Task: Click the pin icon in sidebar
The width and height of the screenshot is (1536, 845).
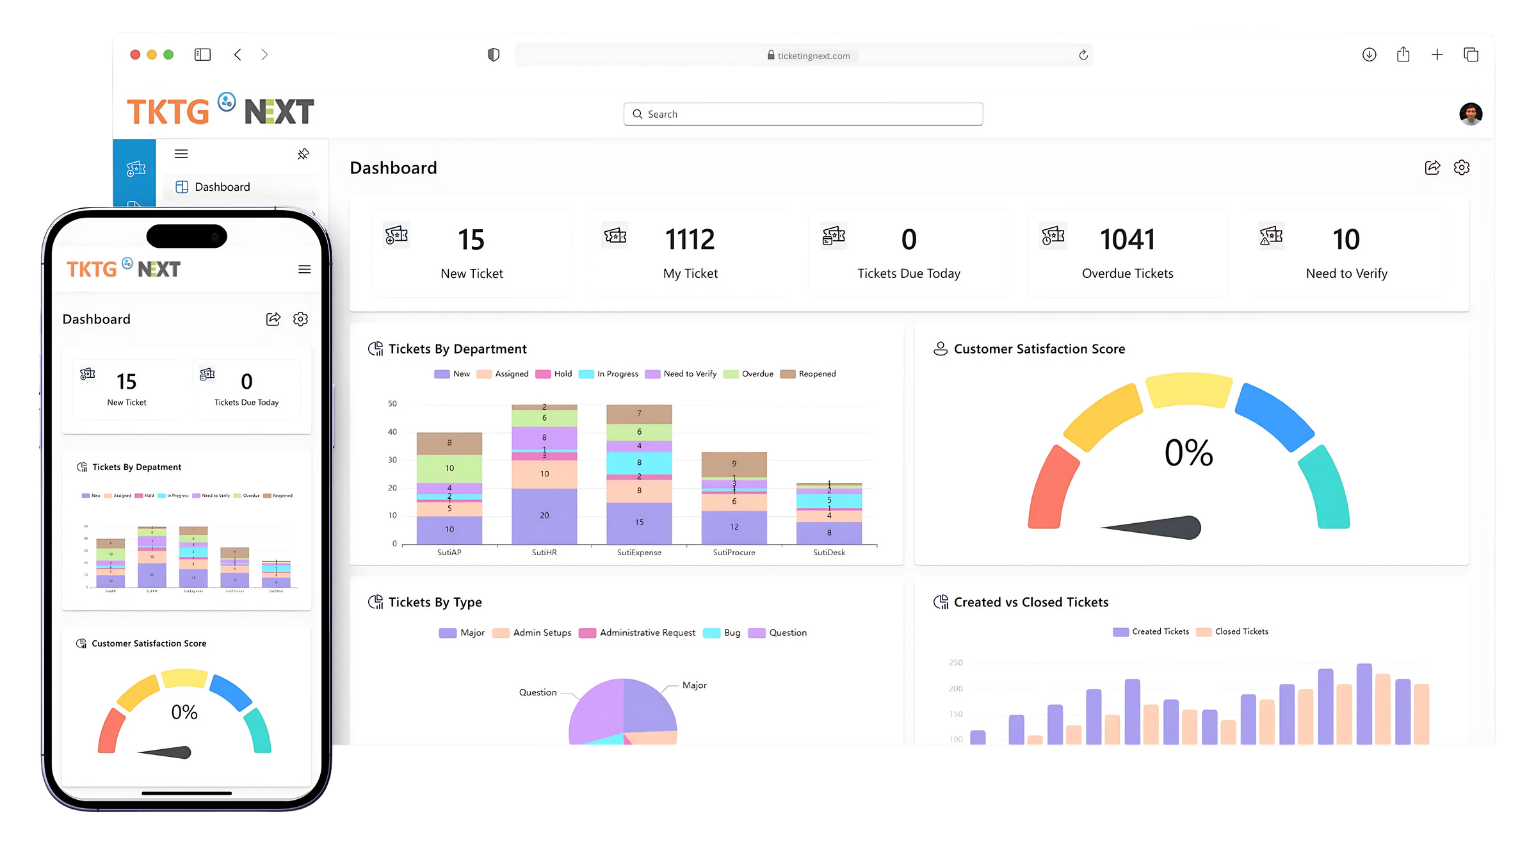Action: pos(303,154)
